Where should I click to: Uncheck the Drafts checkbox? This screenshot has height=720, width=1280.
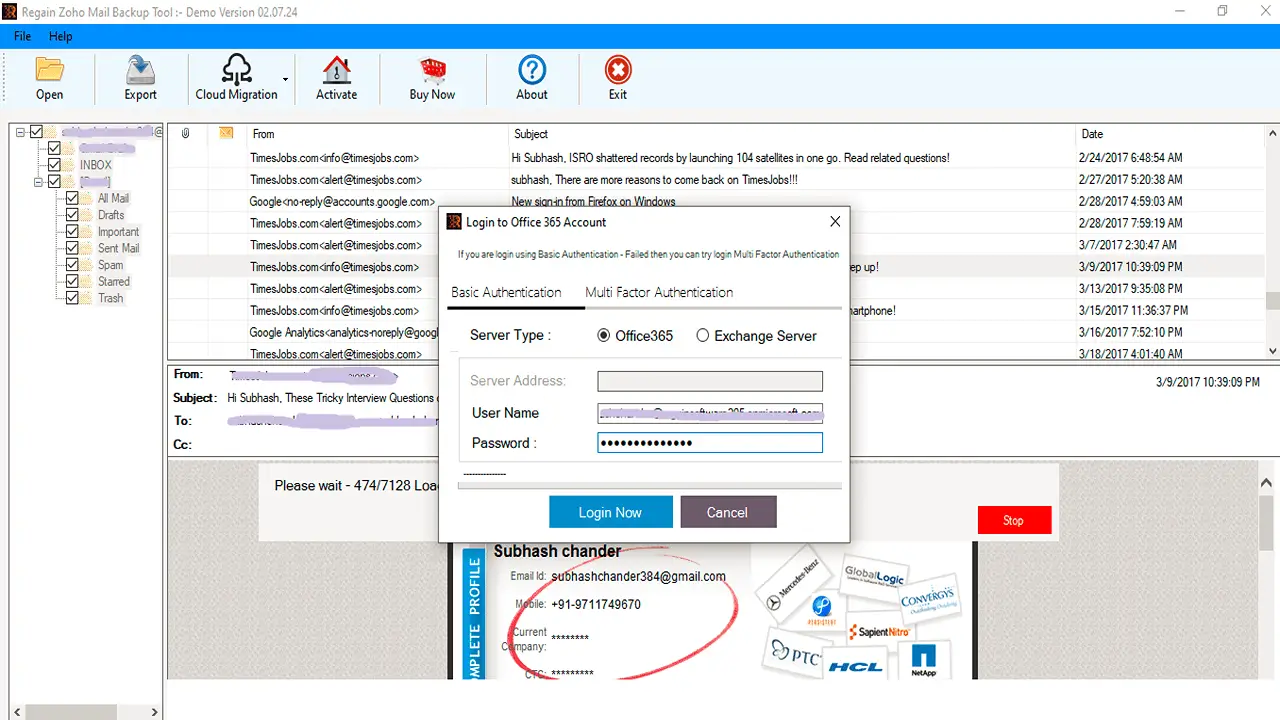click(73, 215)
